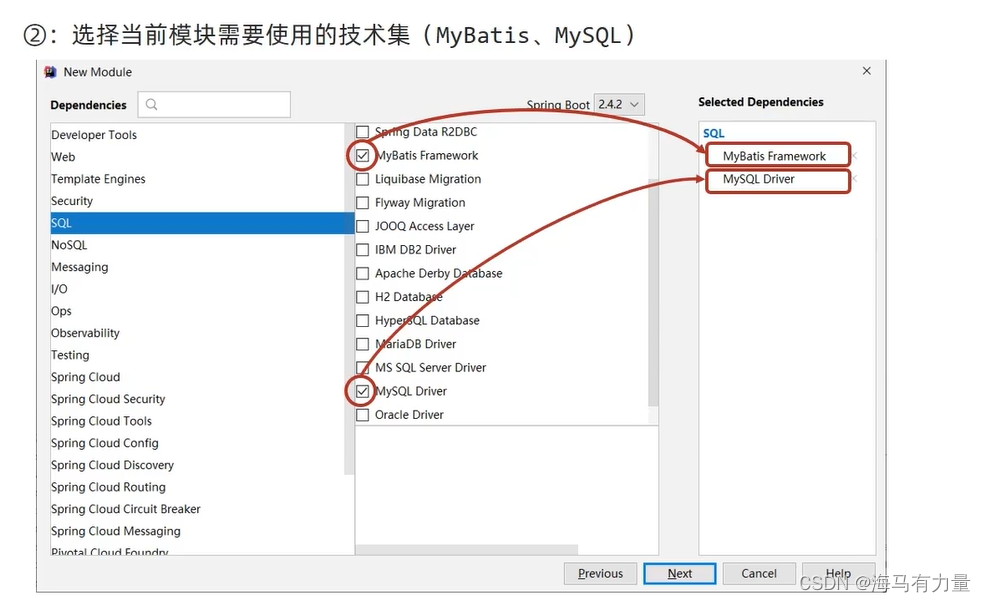Choose the Spring Cloud category

tap(197, 377)
